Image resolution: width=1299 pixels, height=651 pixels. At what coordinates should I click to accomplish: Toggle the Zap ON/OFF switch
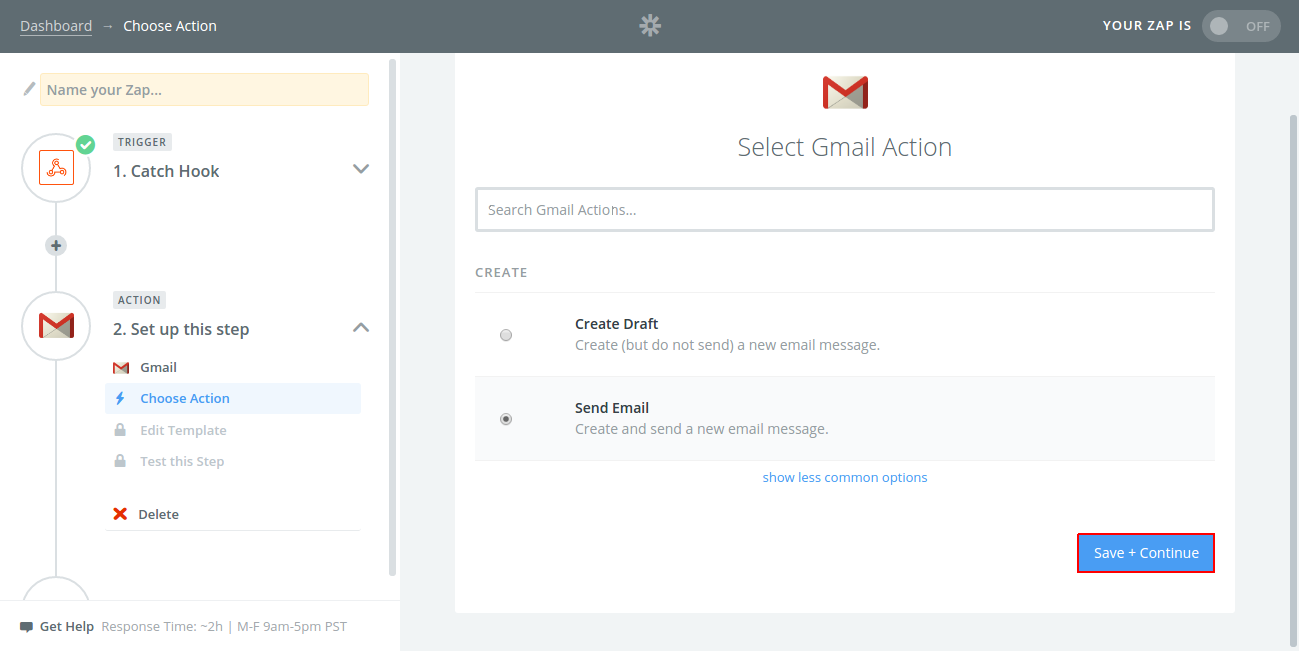[1241, 26]
